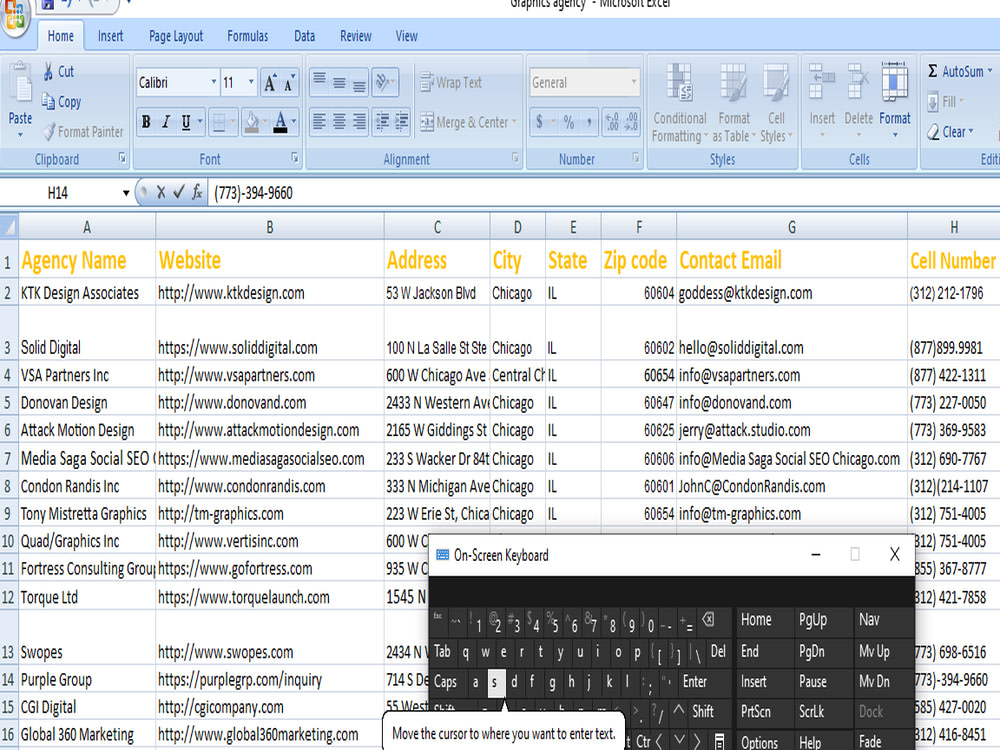Shrink font size button
This screenshot has width=1000, height=750.
pyautogui.click(x=288, y=83)
